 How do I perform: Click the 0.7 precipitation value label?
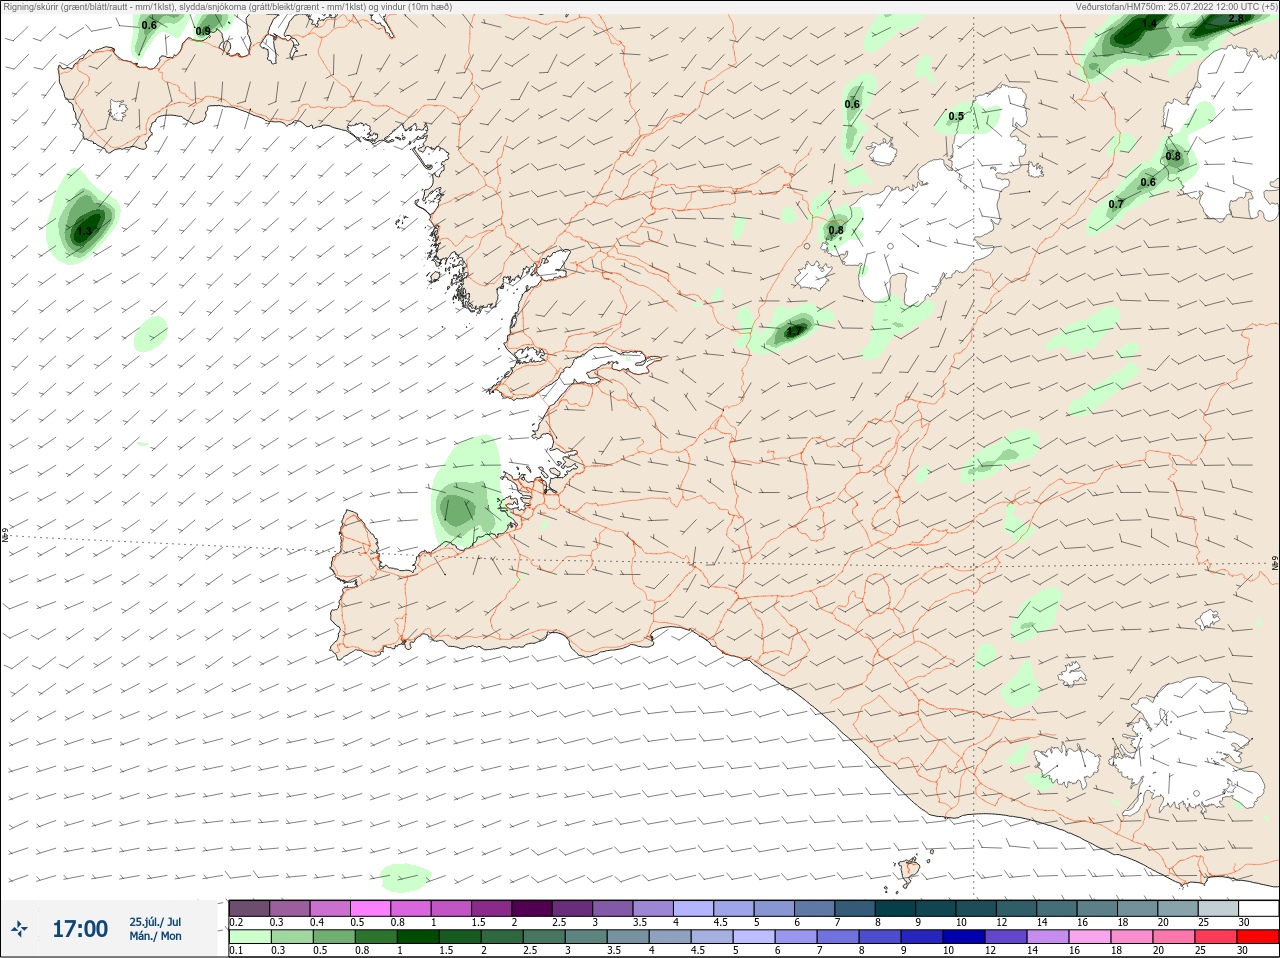pyautogui.click(x=1116, y=204)
